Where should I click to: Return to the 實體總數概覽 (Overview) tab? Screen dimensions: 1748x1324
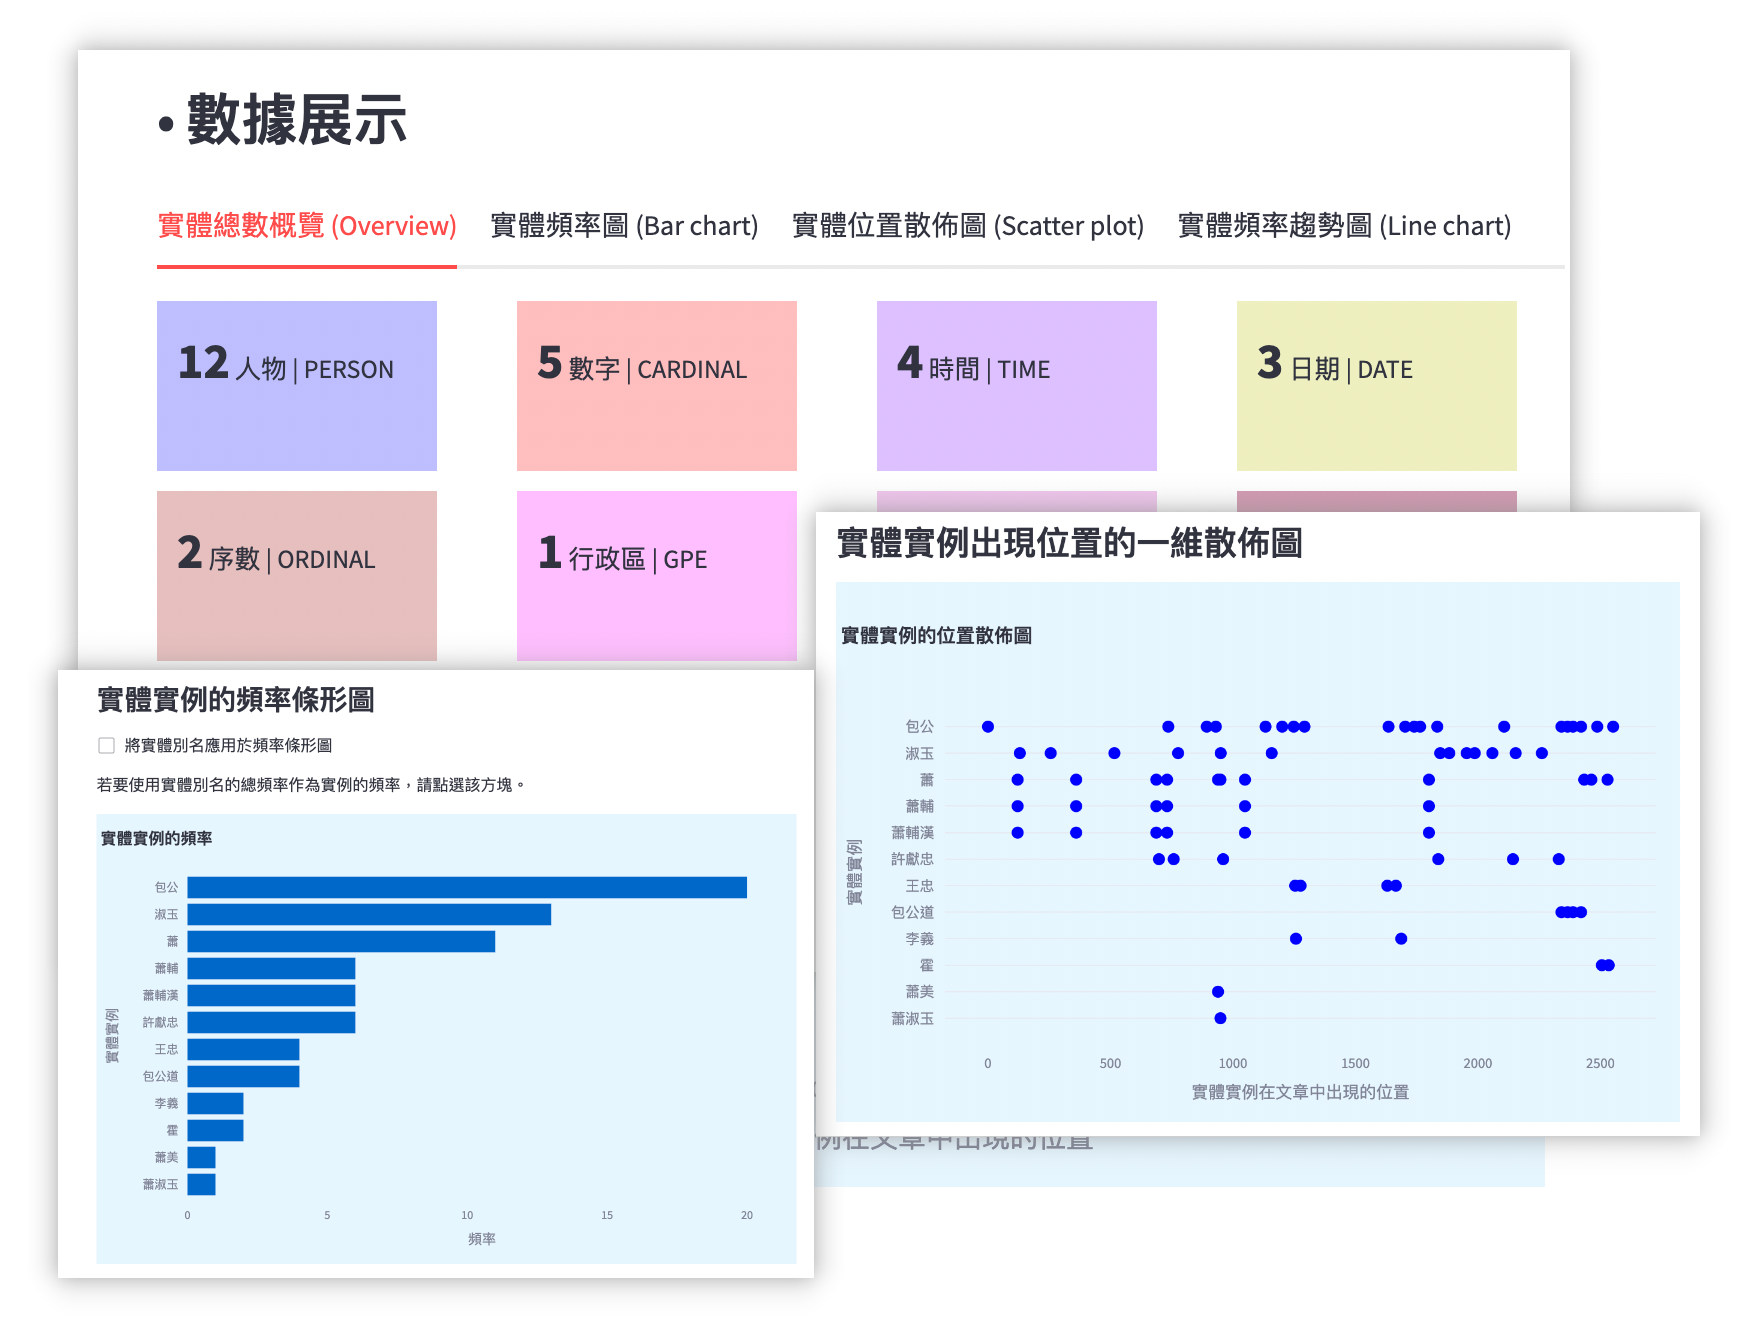pyautogui.click(x=306, y=226)
